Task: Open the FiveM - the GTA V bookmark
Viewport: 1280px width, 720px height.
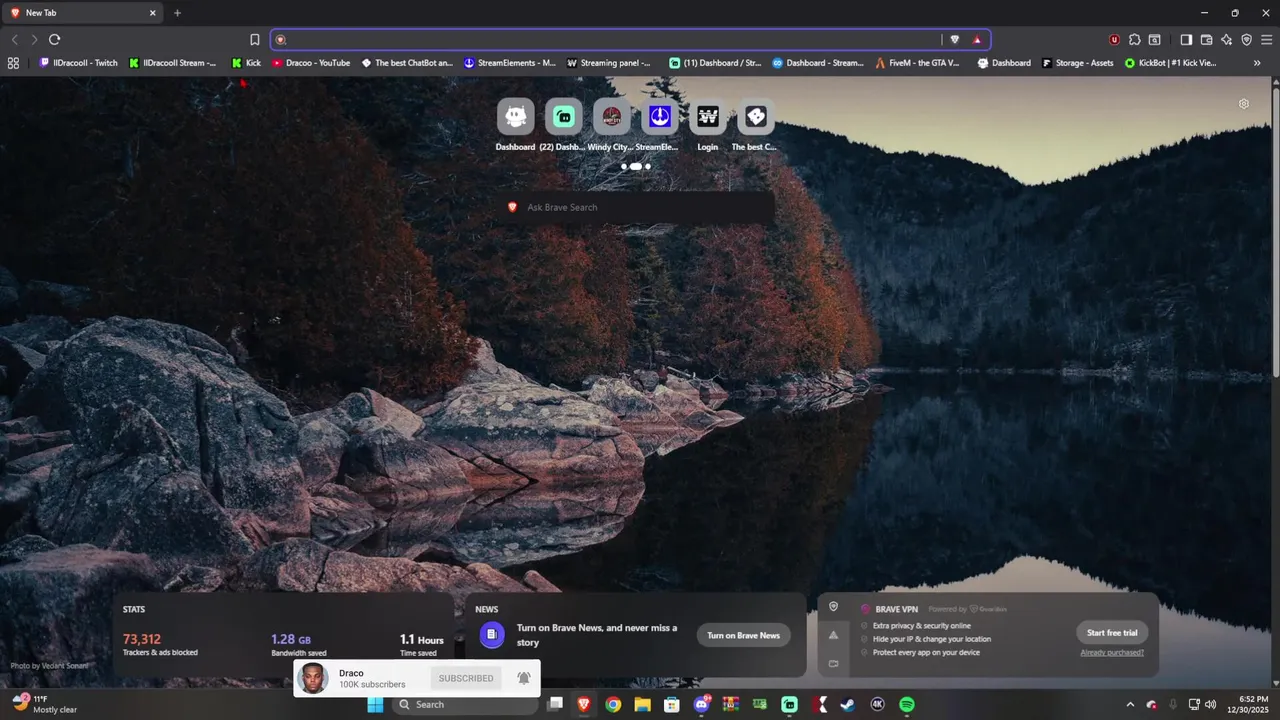Action: 918,62
